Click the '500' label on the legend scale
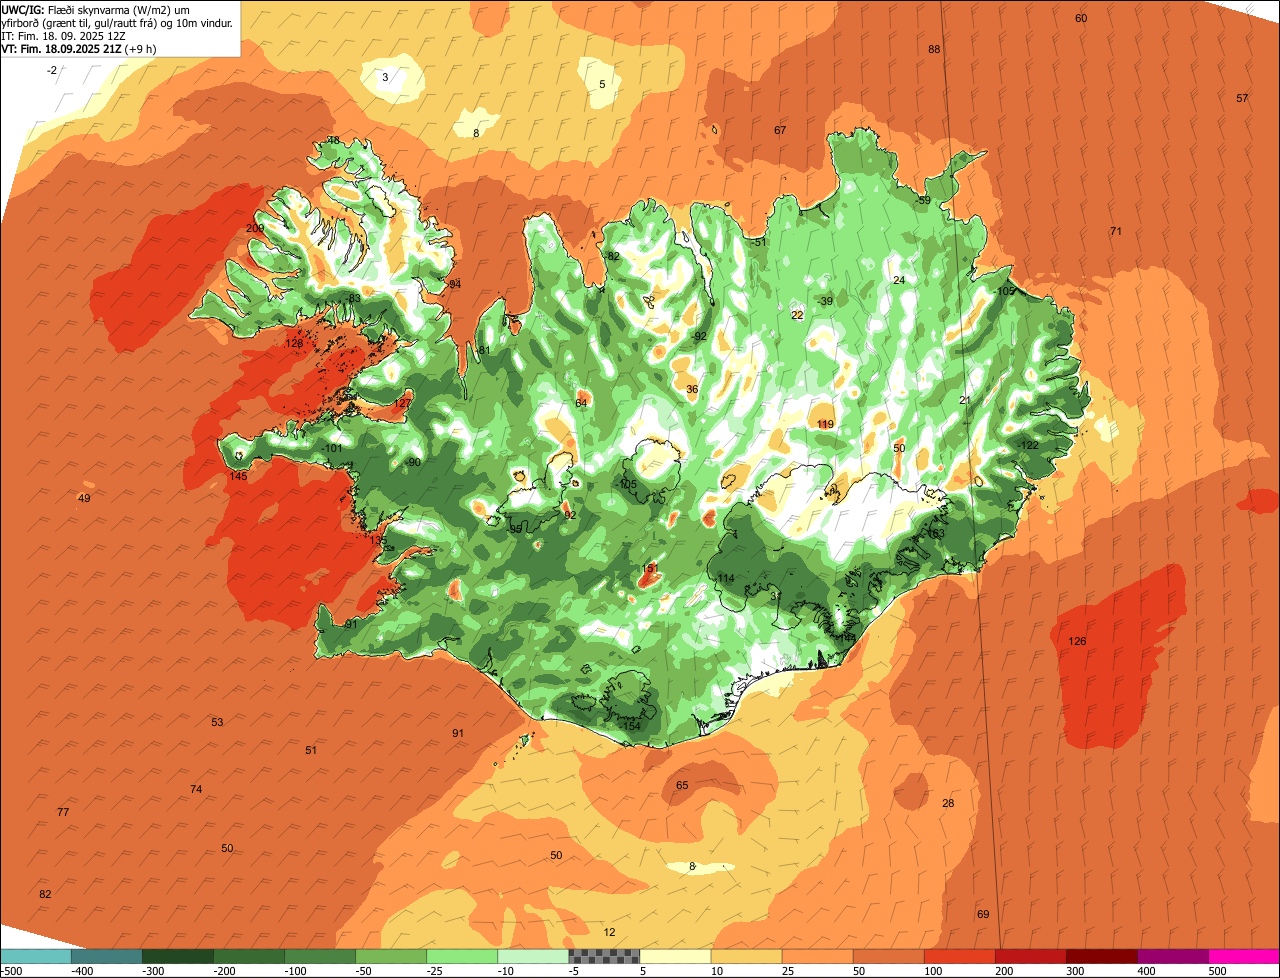 1217,971
